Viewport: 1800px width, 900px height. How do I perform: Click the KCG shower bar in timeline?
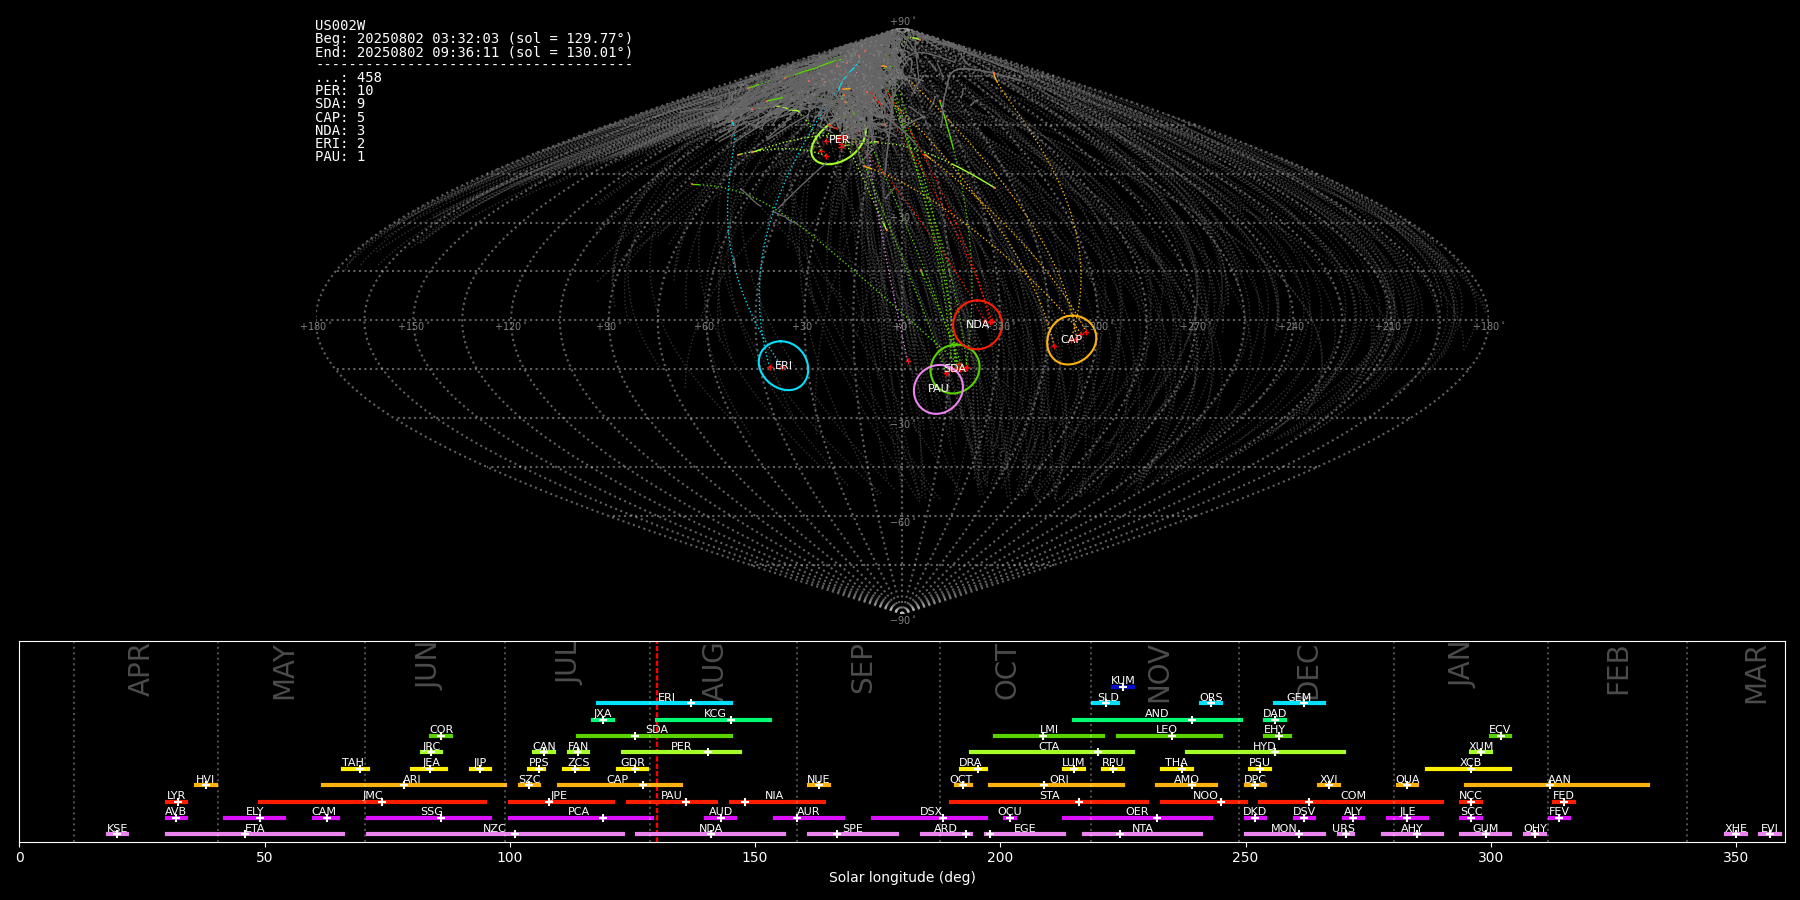click(713, 720)
